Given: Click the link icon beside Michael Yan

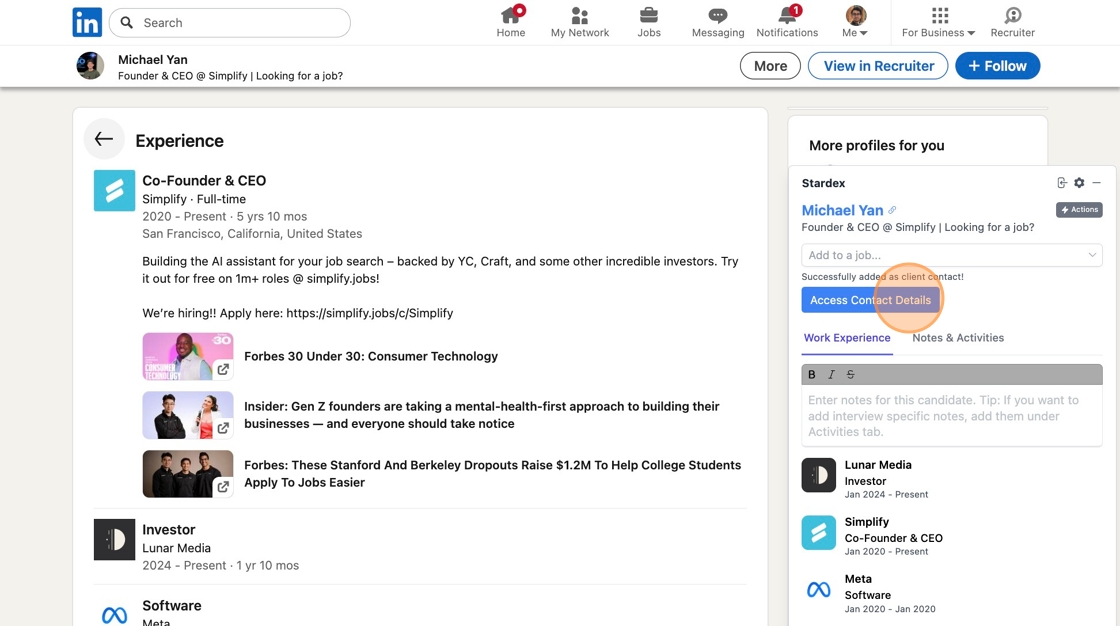Looking at the screenshot, I should (x=893, y=210).
